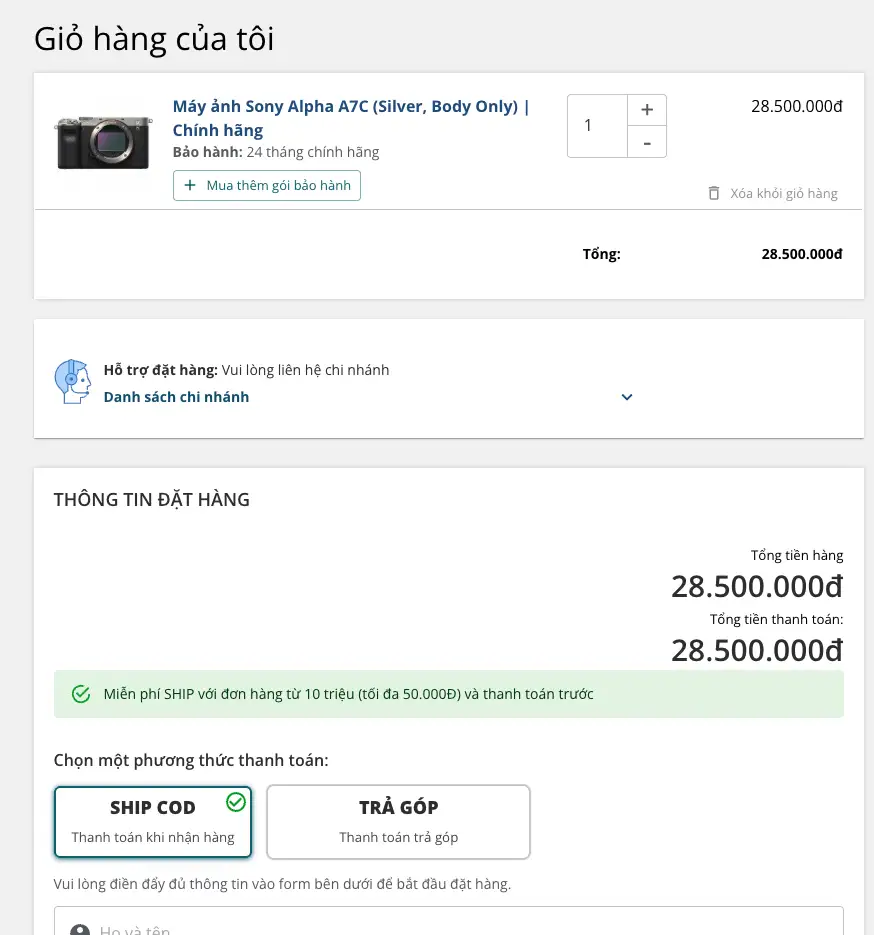874x935 pixels.
Task: Click 'Mua thêm gói bảo hành' button
Action: (x=266, y=185)
